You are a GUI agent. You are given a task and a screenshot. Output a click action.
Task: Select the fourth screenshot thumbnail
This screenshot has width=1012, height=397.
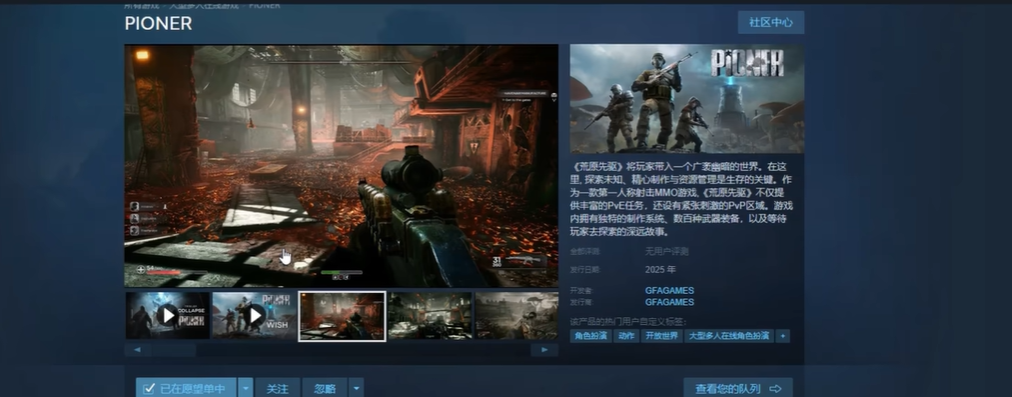pos(430,315)
